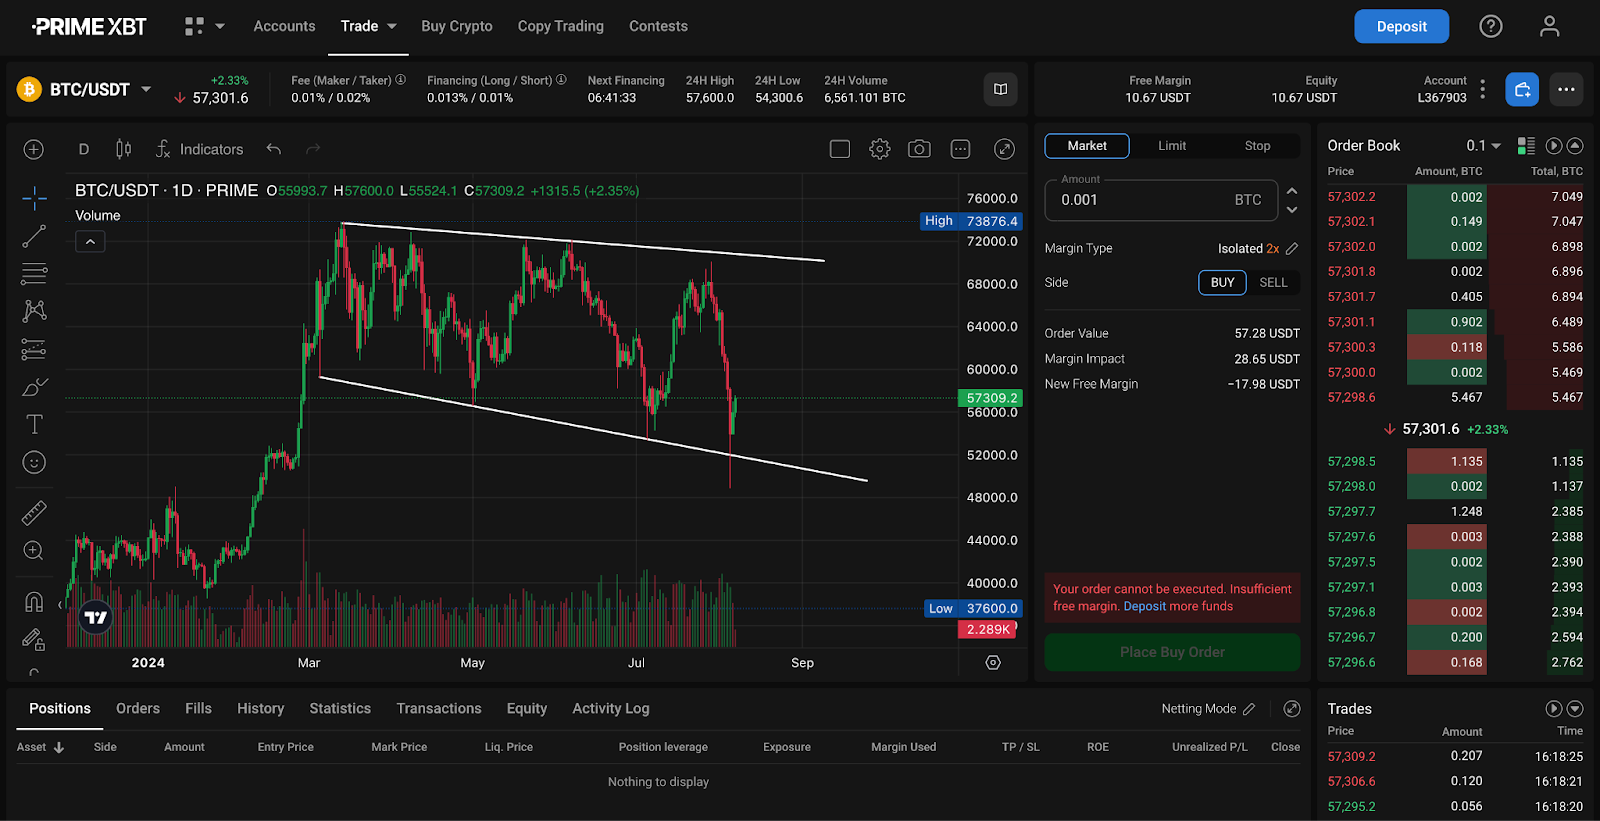Select the ruler measure tool
The image size is (1600, 821).
click(34, 513)
